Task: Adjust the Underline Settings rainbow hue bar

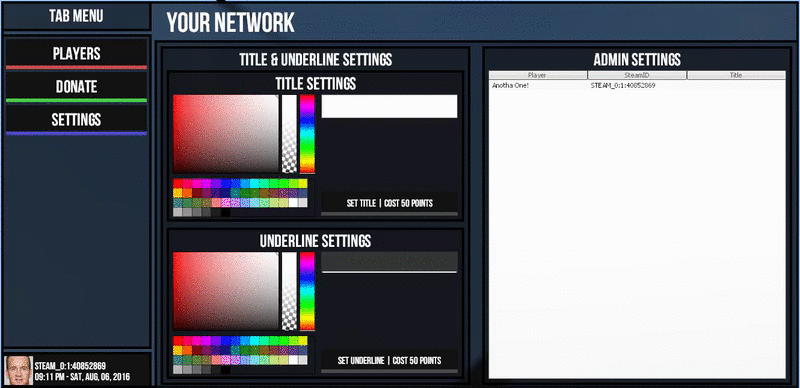Action: point(307,291)
